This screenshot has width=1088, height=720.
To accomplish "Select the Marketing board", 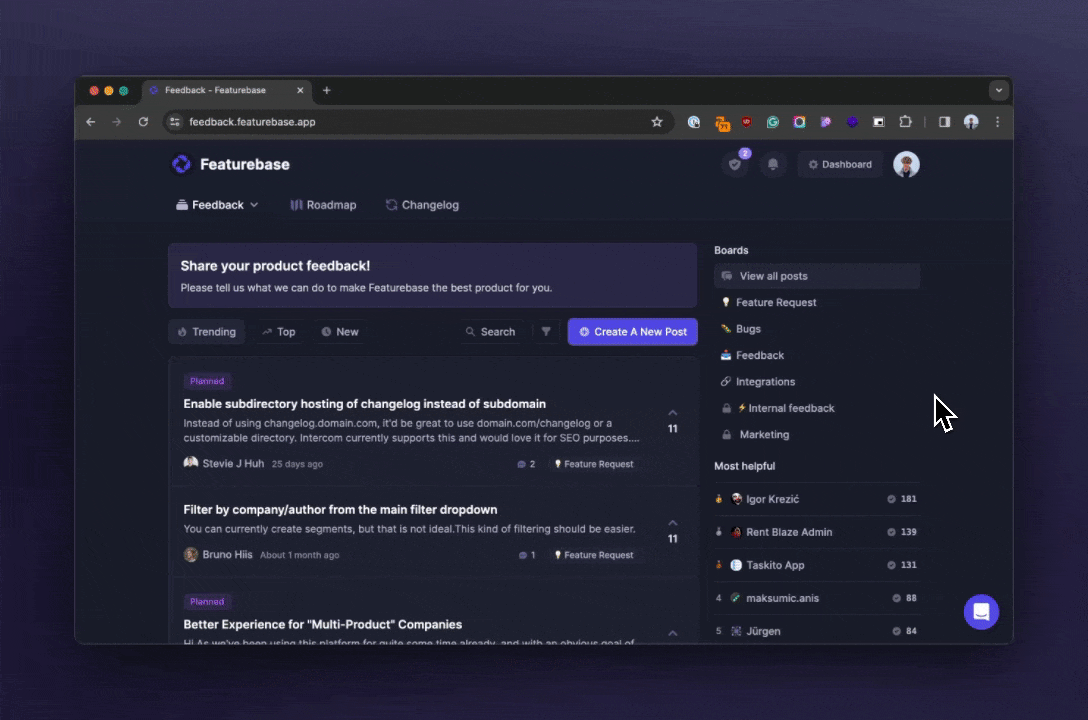I will point(817,434).
